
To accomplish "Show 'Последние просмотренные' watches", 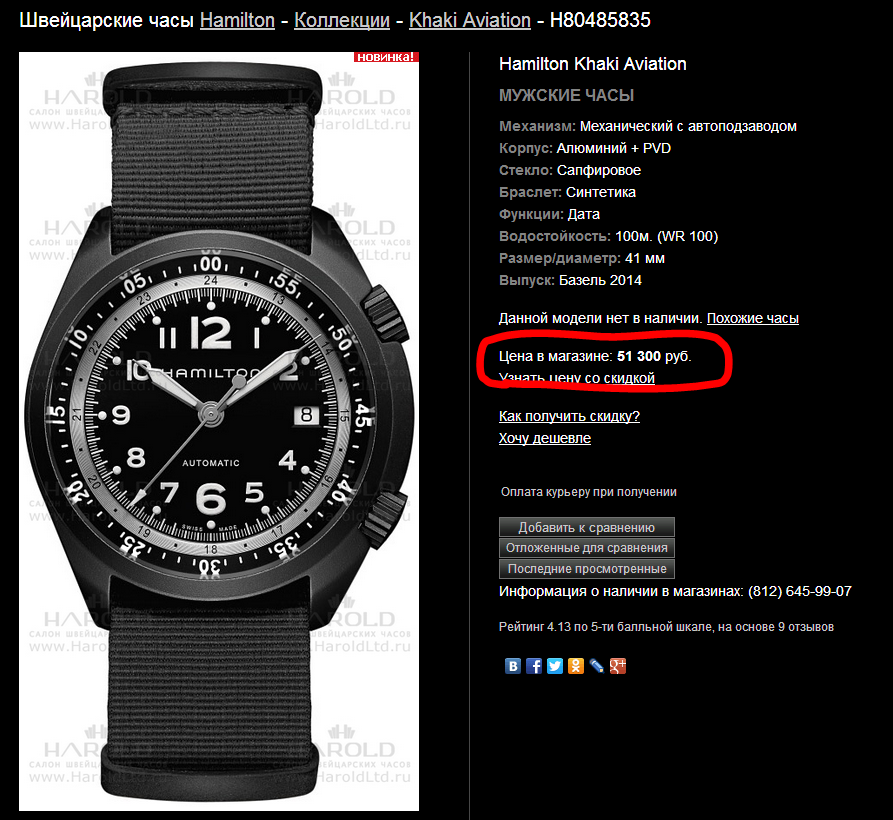I will (587, 569).
